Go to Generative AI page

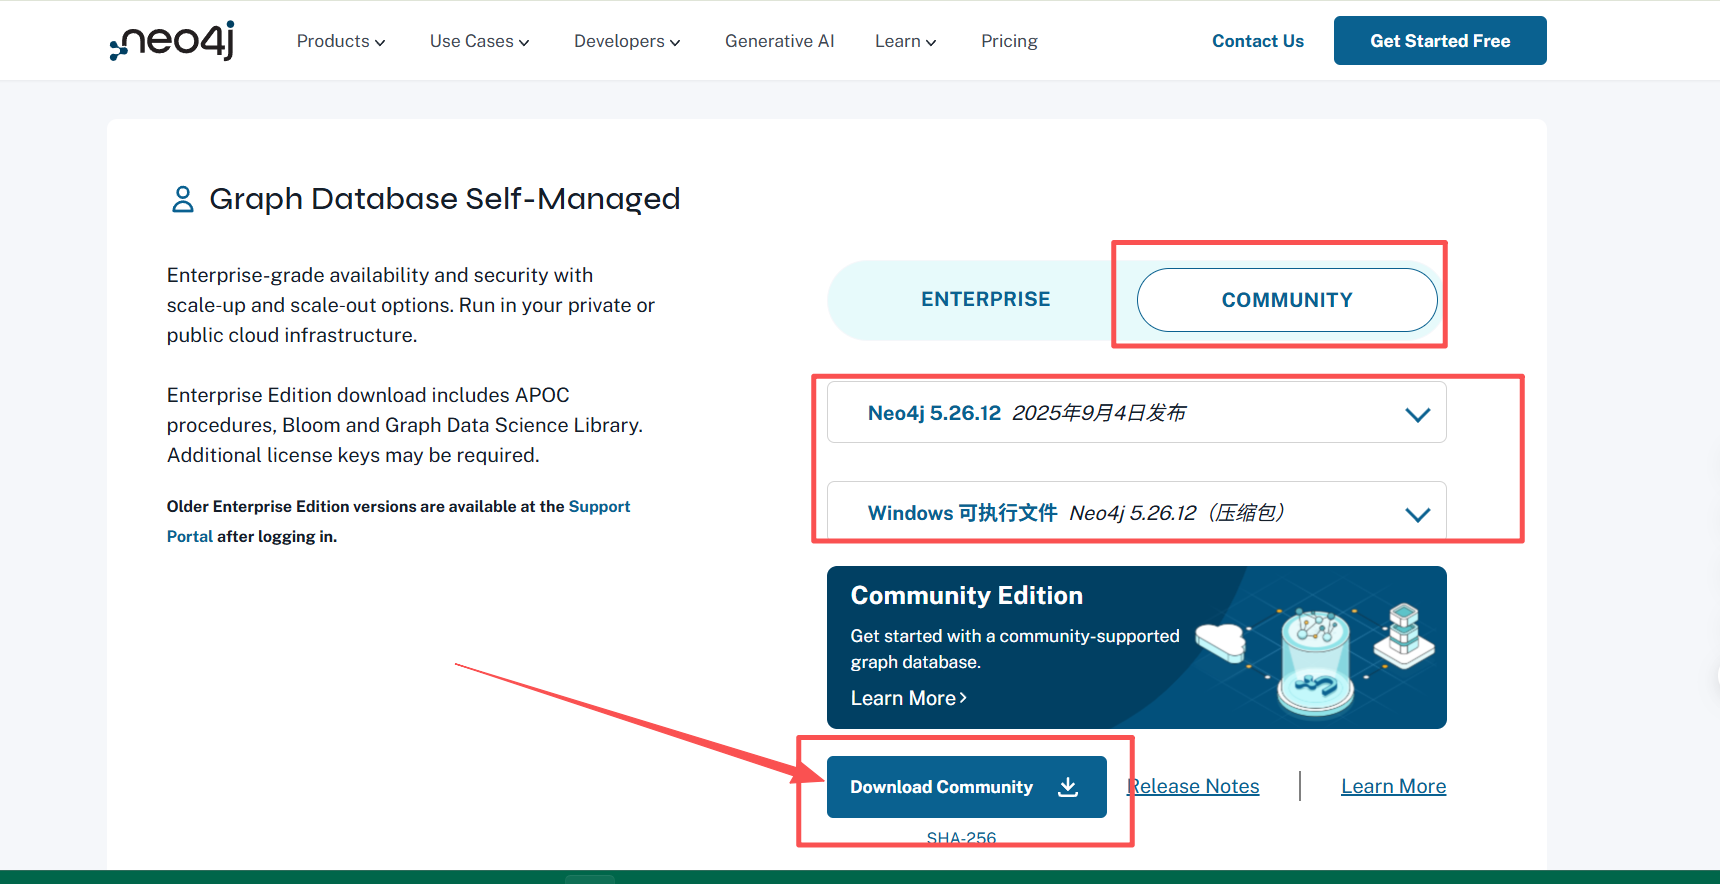pyautogui.click(x=779, y=41)
